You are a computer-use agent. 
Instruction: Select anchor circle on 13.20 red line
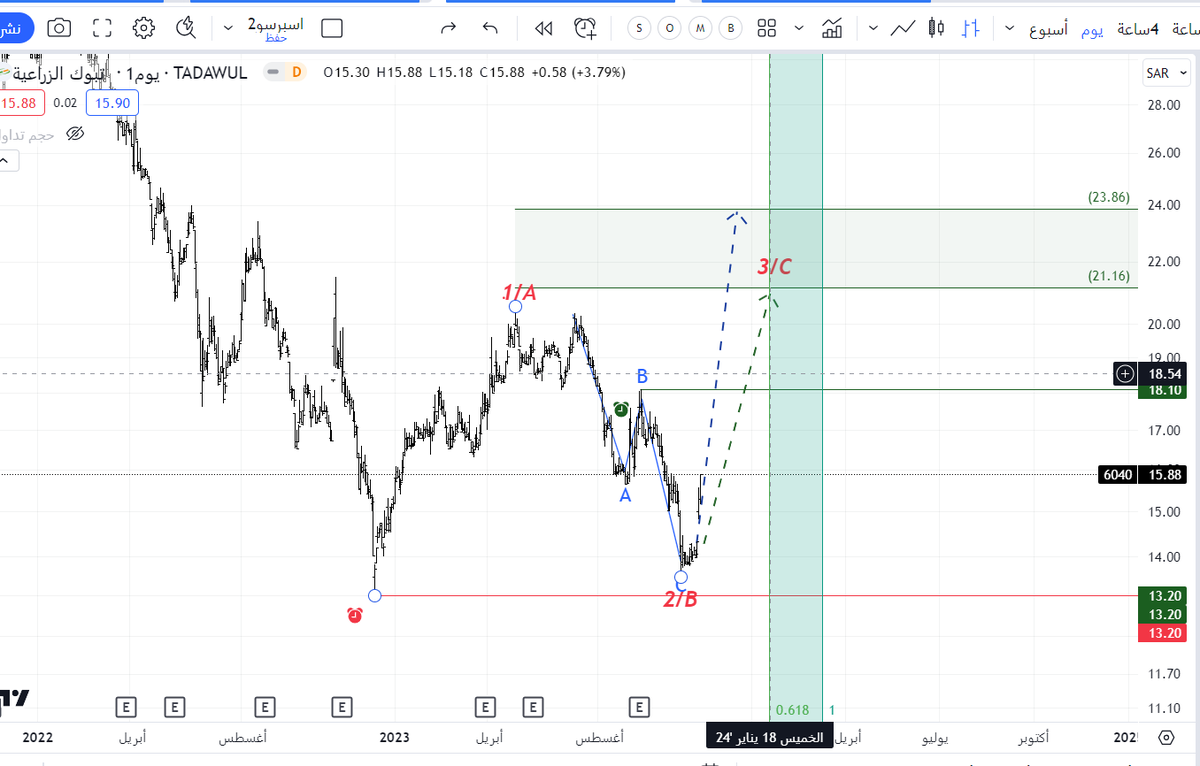coord(375,596)
